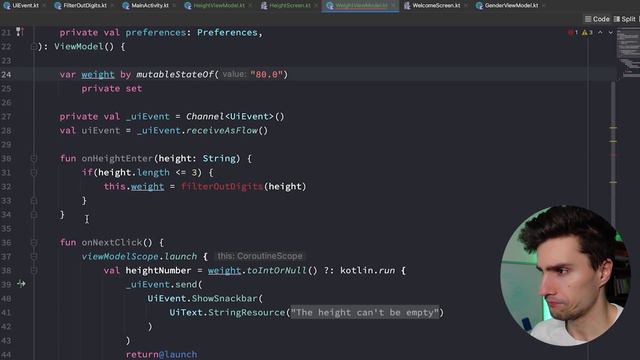Click receiveAsFlow on line 28
640x360 pixels.
(222, 131)
